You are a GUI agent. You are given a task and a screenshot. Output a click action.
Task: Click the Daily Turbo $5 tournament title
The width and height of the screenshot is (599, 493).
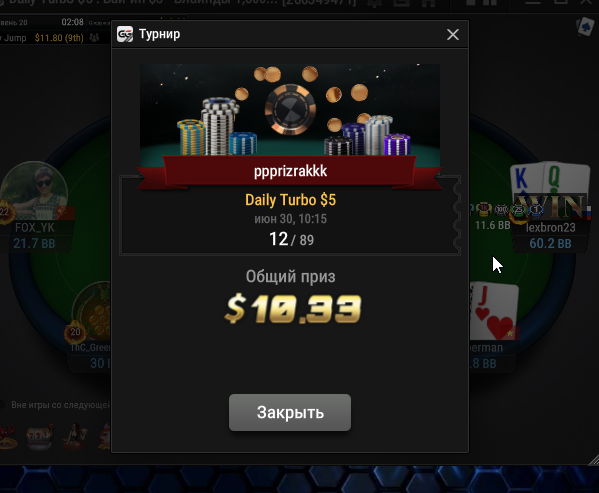(290, 200)
